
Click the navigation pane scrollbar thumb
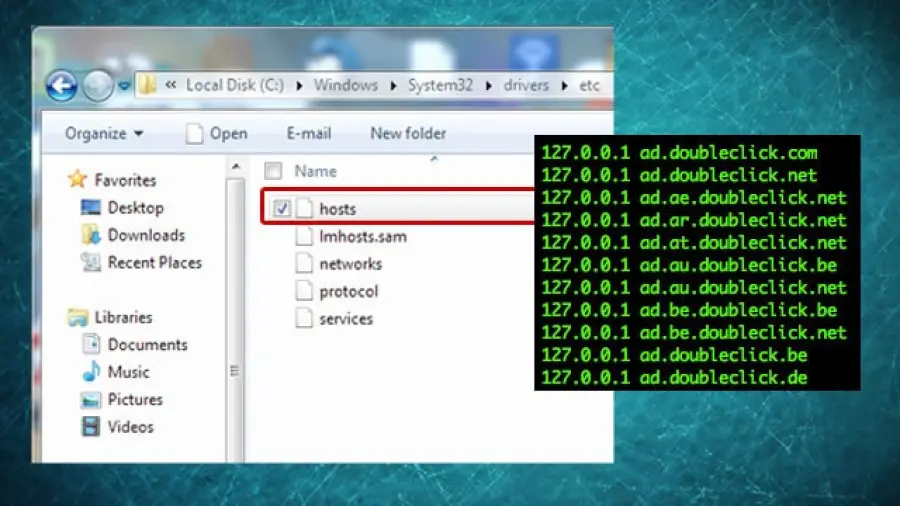(x=235, y=321)
